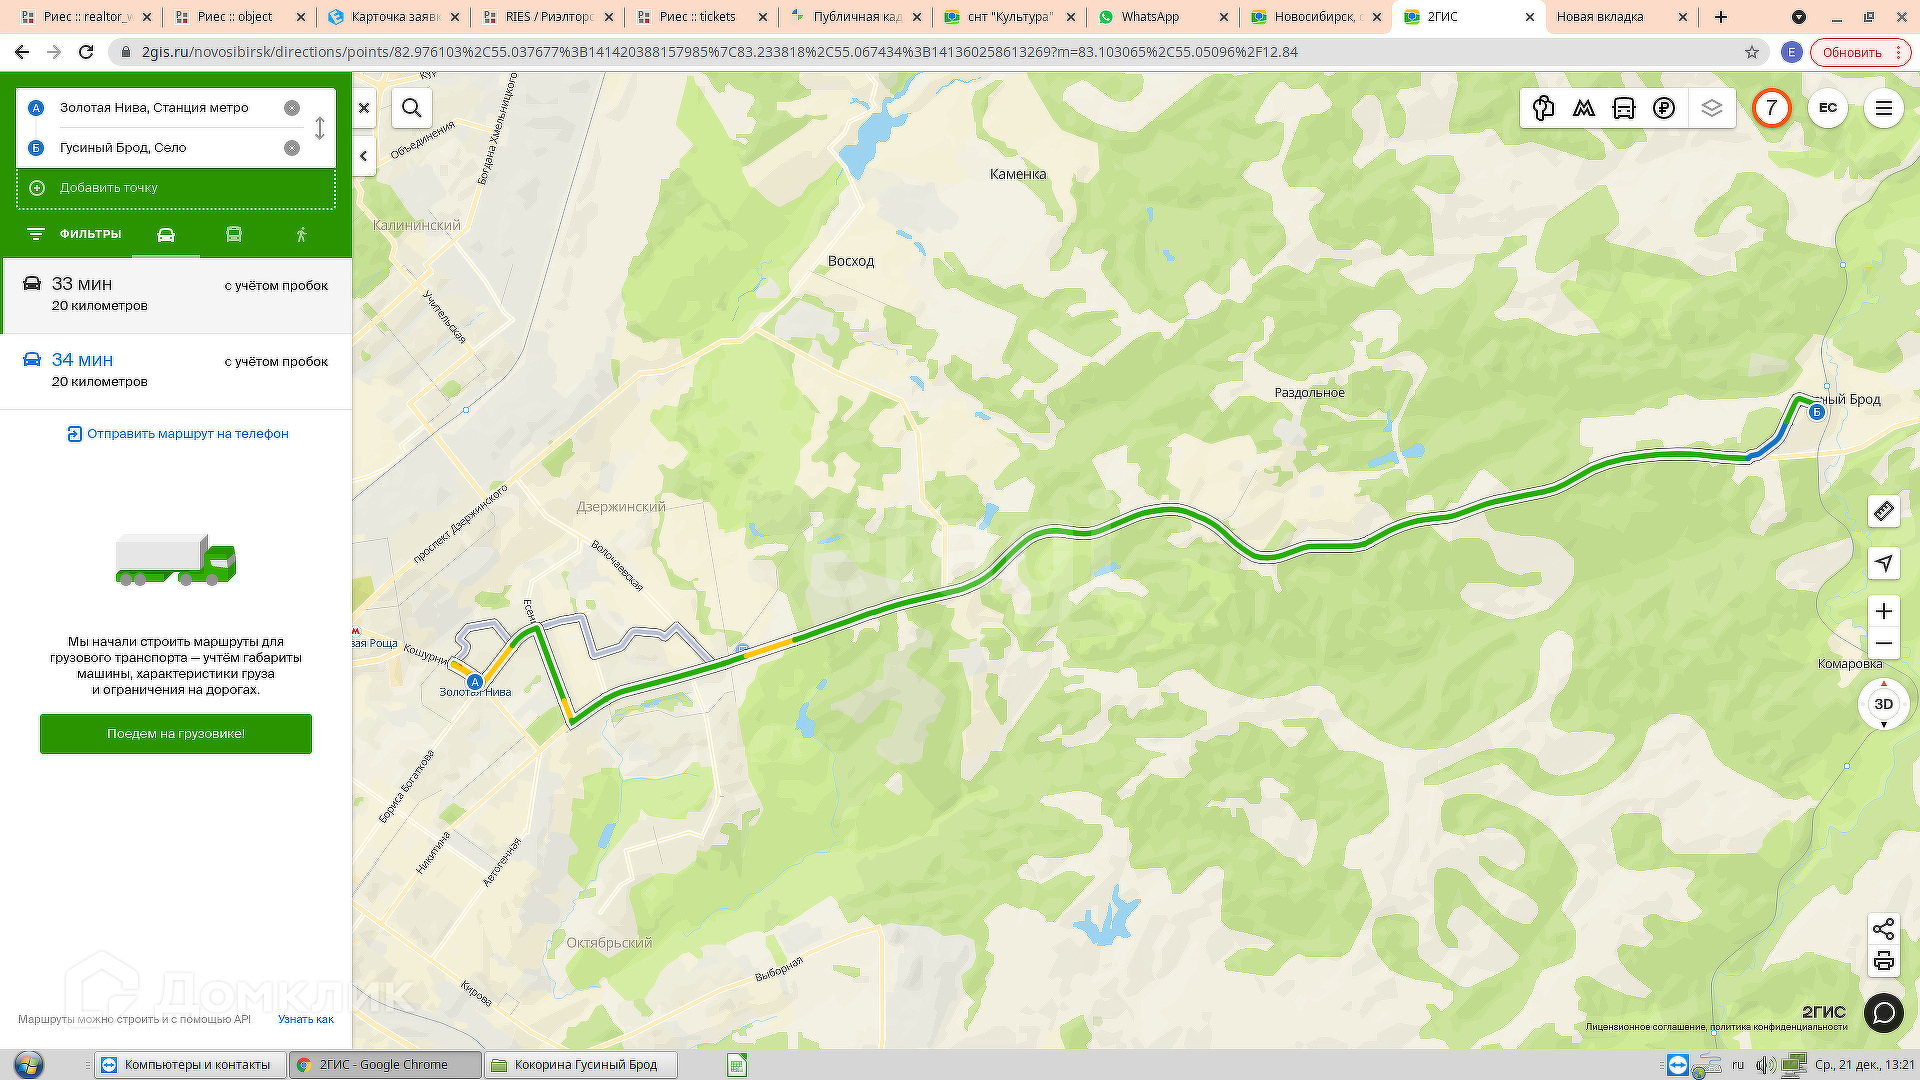This screenshot has width=1920, height=1080.
Task: Zoom in on the map
Action: [x=1884, y=611]
